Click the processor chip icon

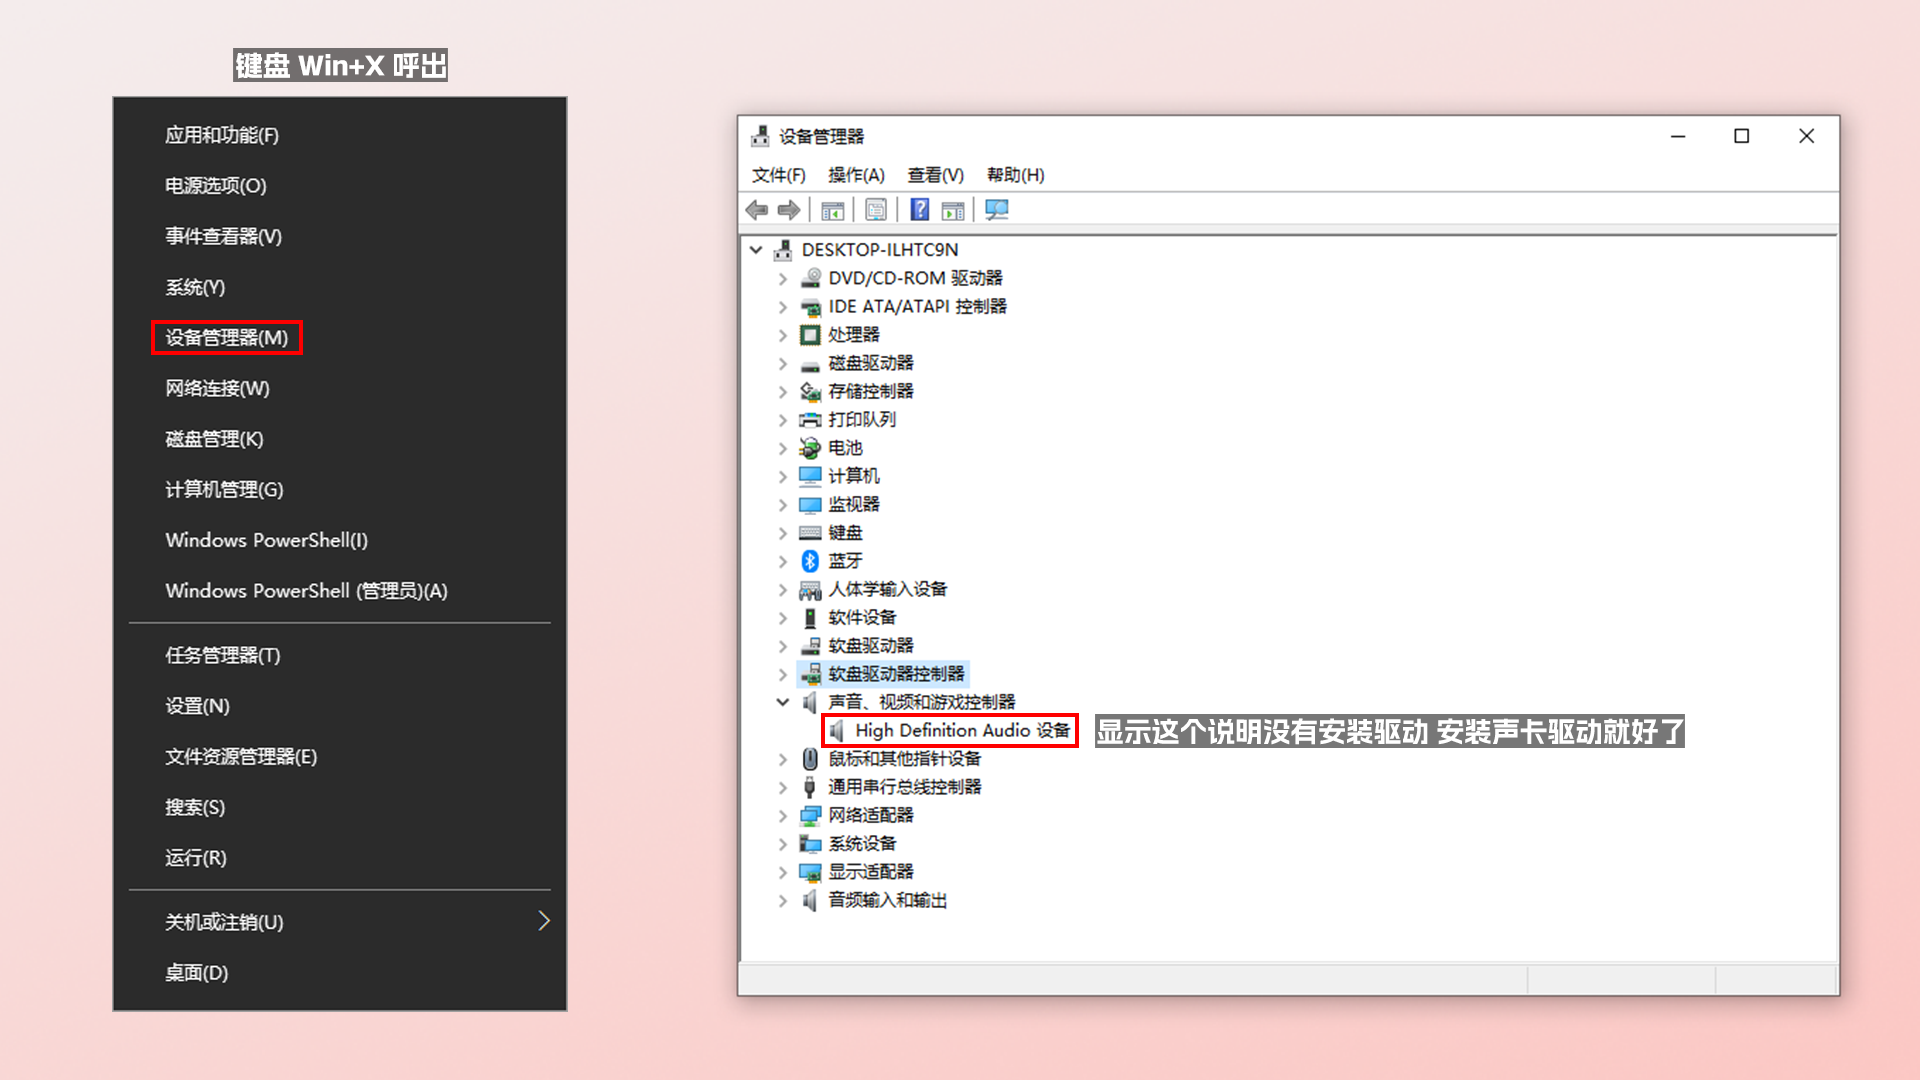point(810,335)
